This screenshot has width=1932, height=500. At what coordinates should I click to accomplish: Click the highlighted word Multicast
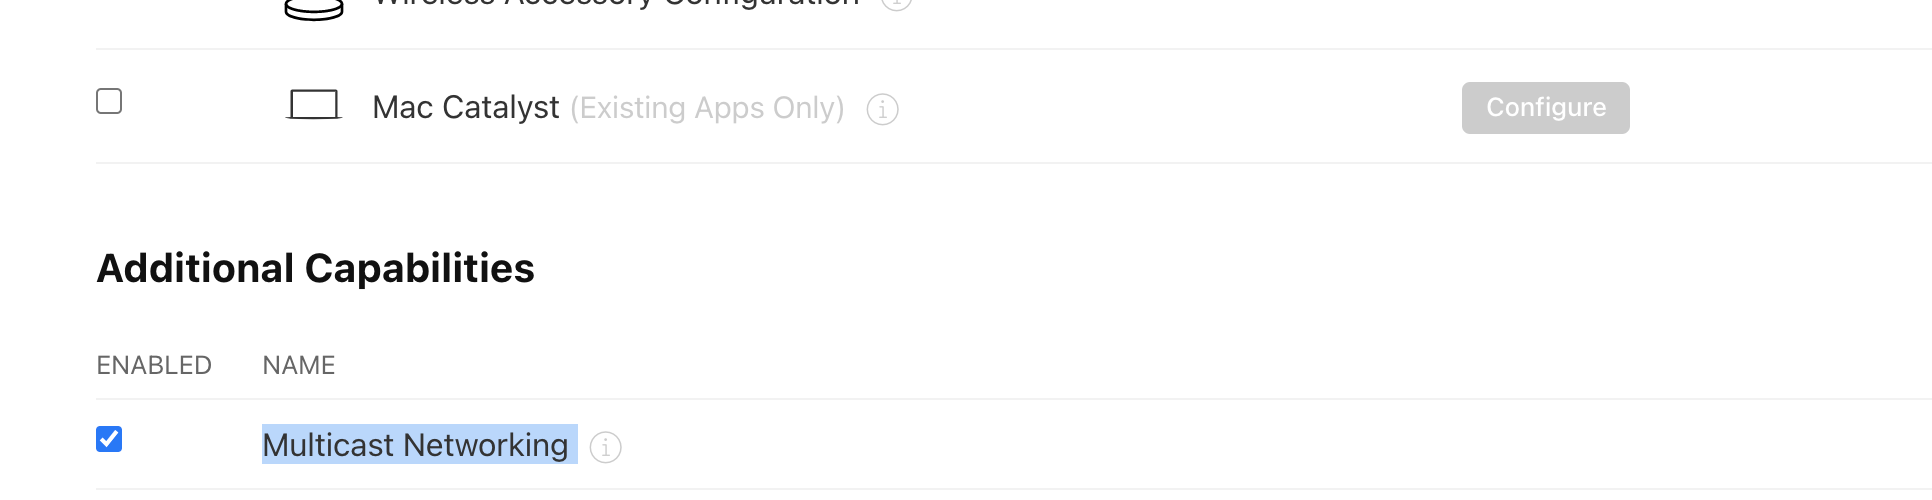(x=328, y=445)
